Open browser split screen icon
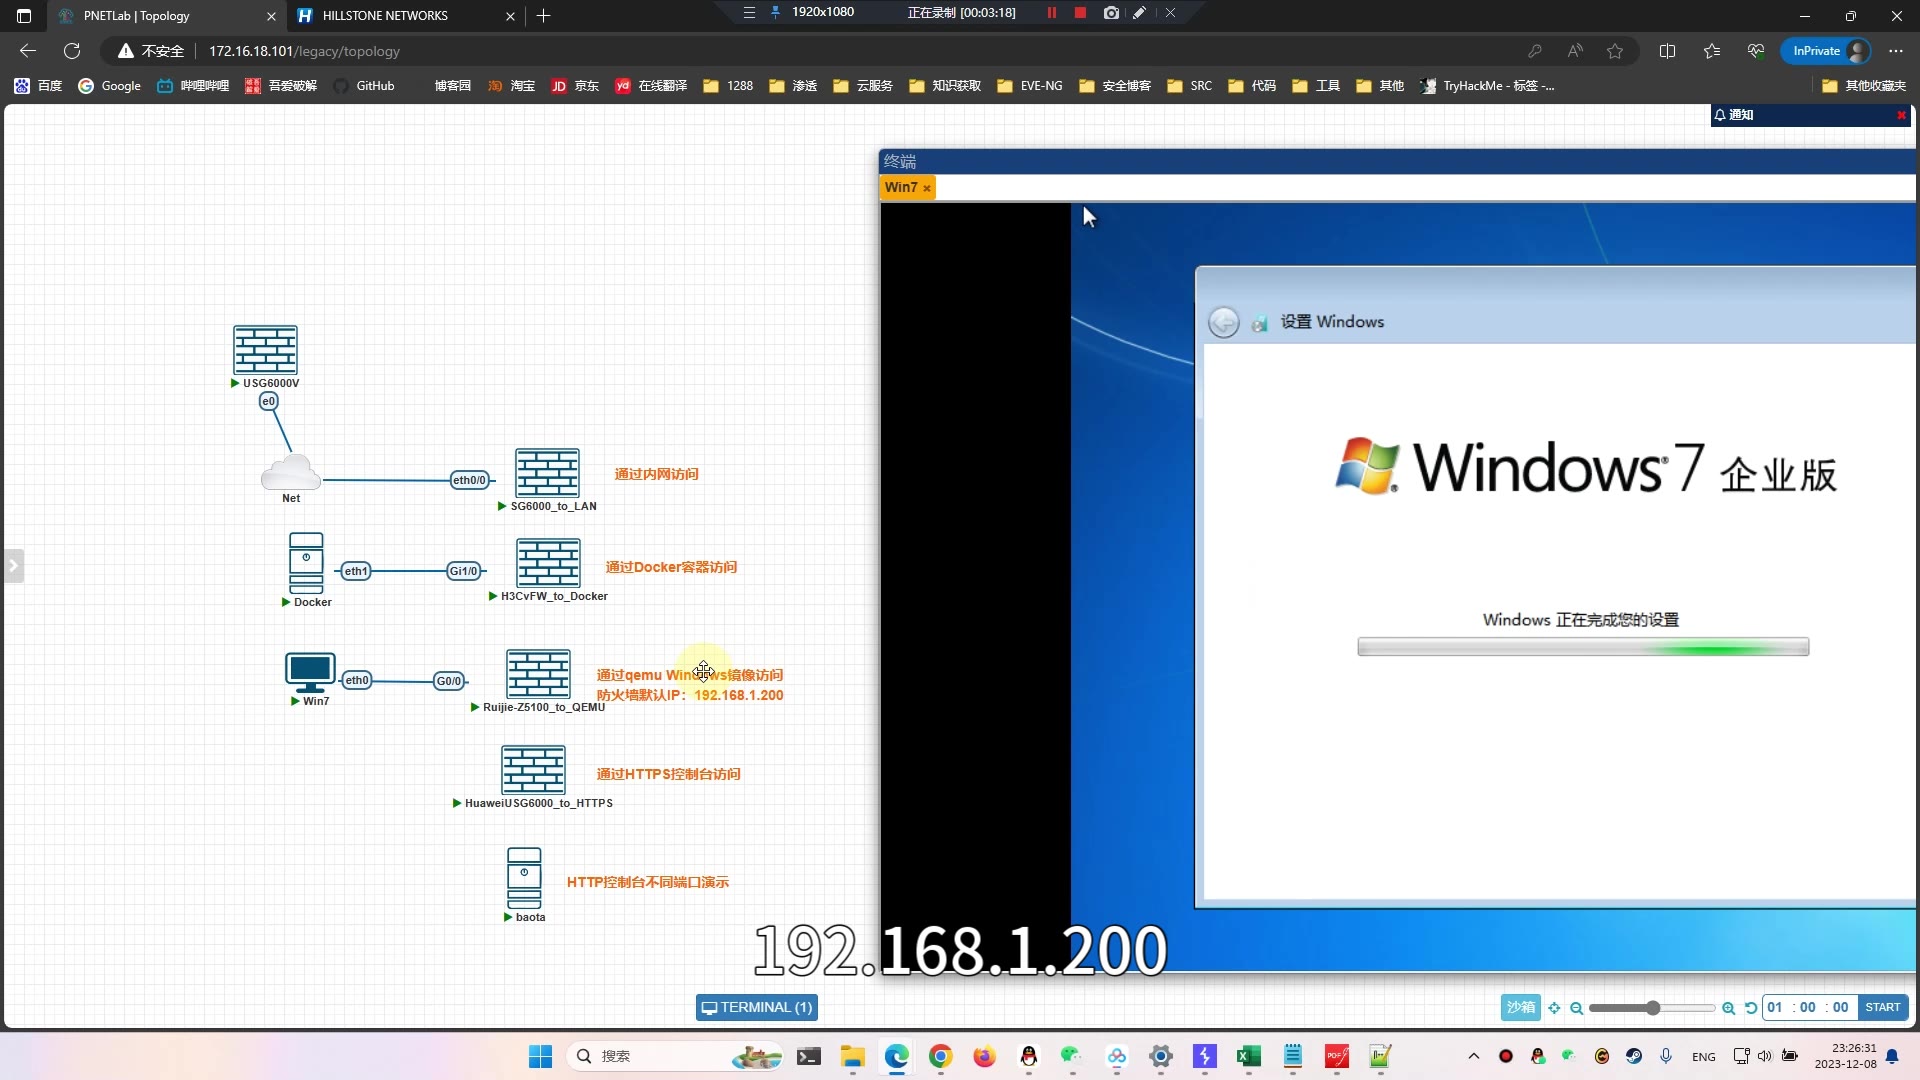 tap(1667, 51)
